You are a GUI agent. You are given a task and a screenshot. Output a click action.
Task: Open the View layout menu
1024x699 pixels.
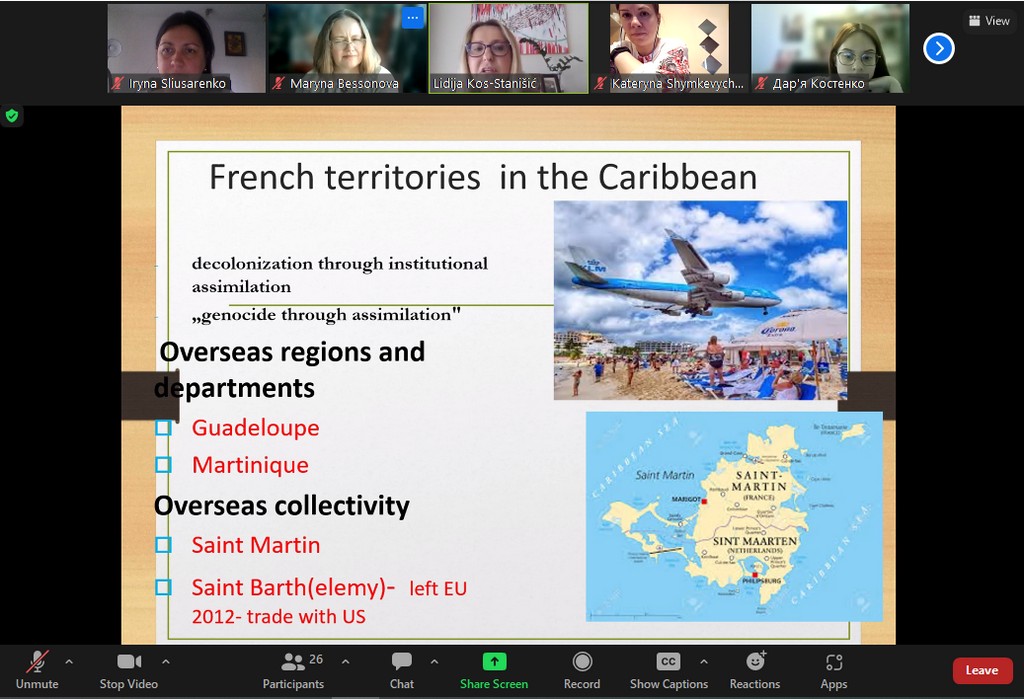(989, 21)
